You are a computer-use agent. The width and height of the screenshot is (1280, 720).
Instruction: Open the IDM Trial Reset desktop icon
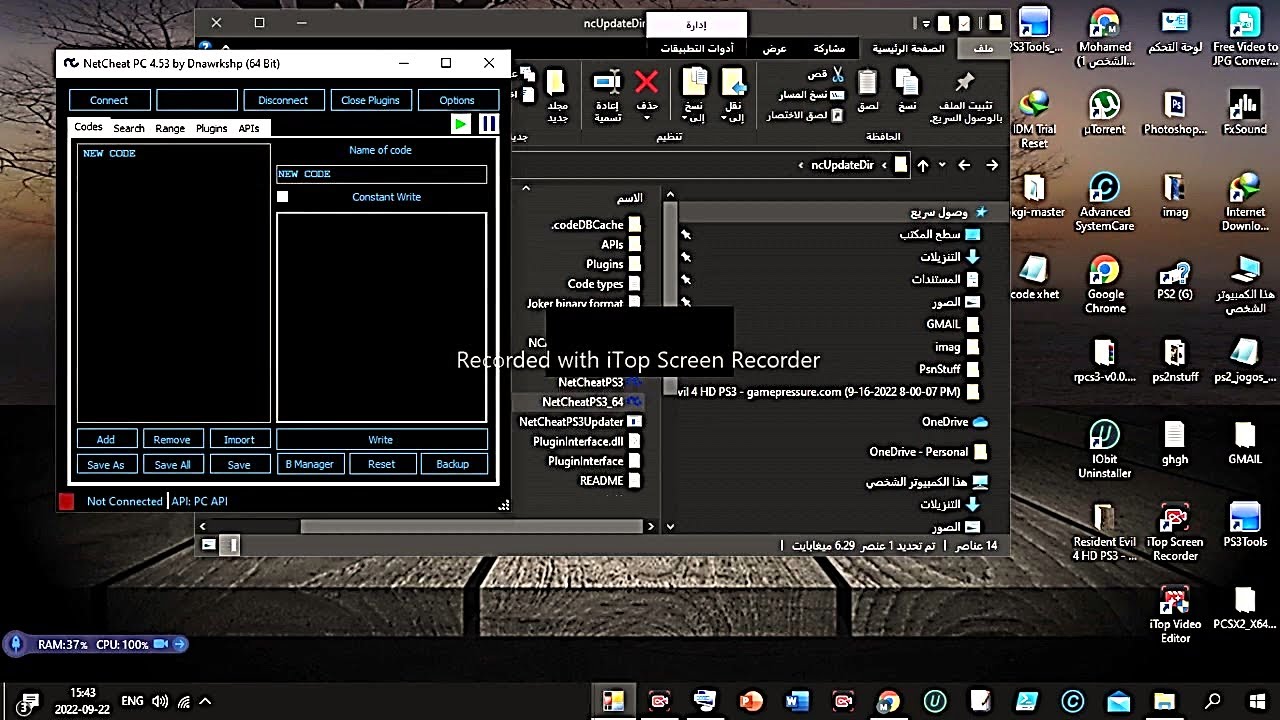pyautogui.click(x=1034, y=118)
